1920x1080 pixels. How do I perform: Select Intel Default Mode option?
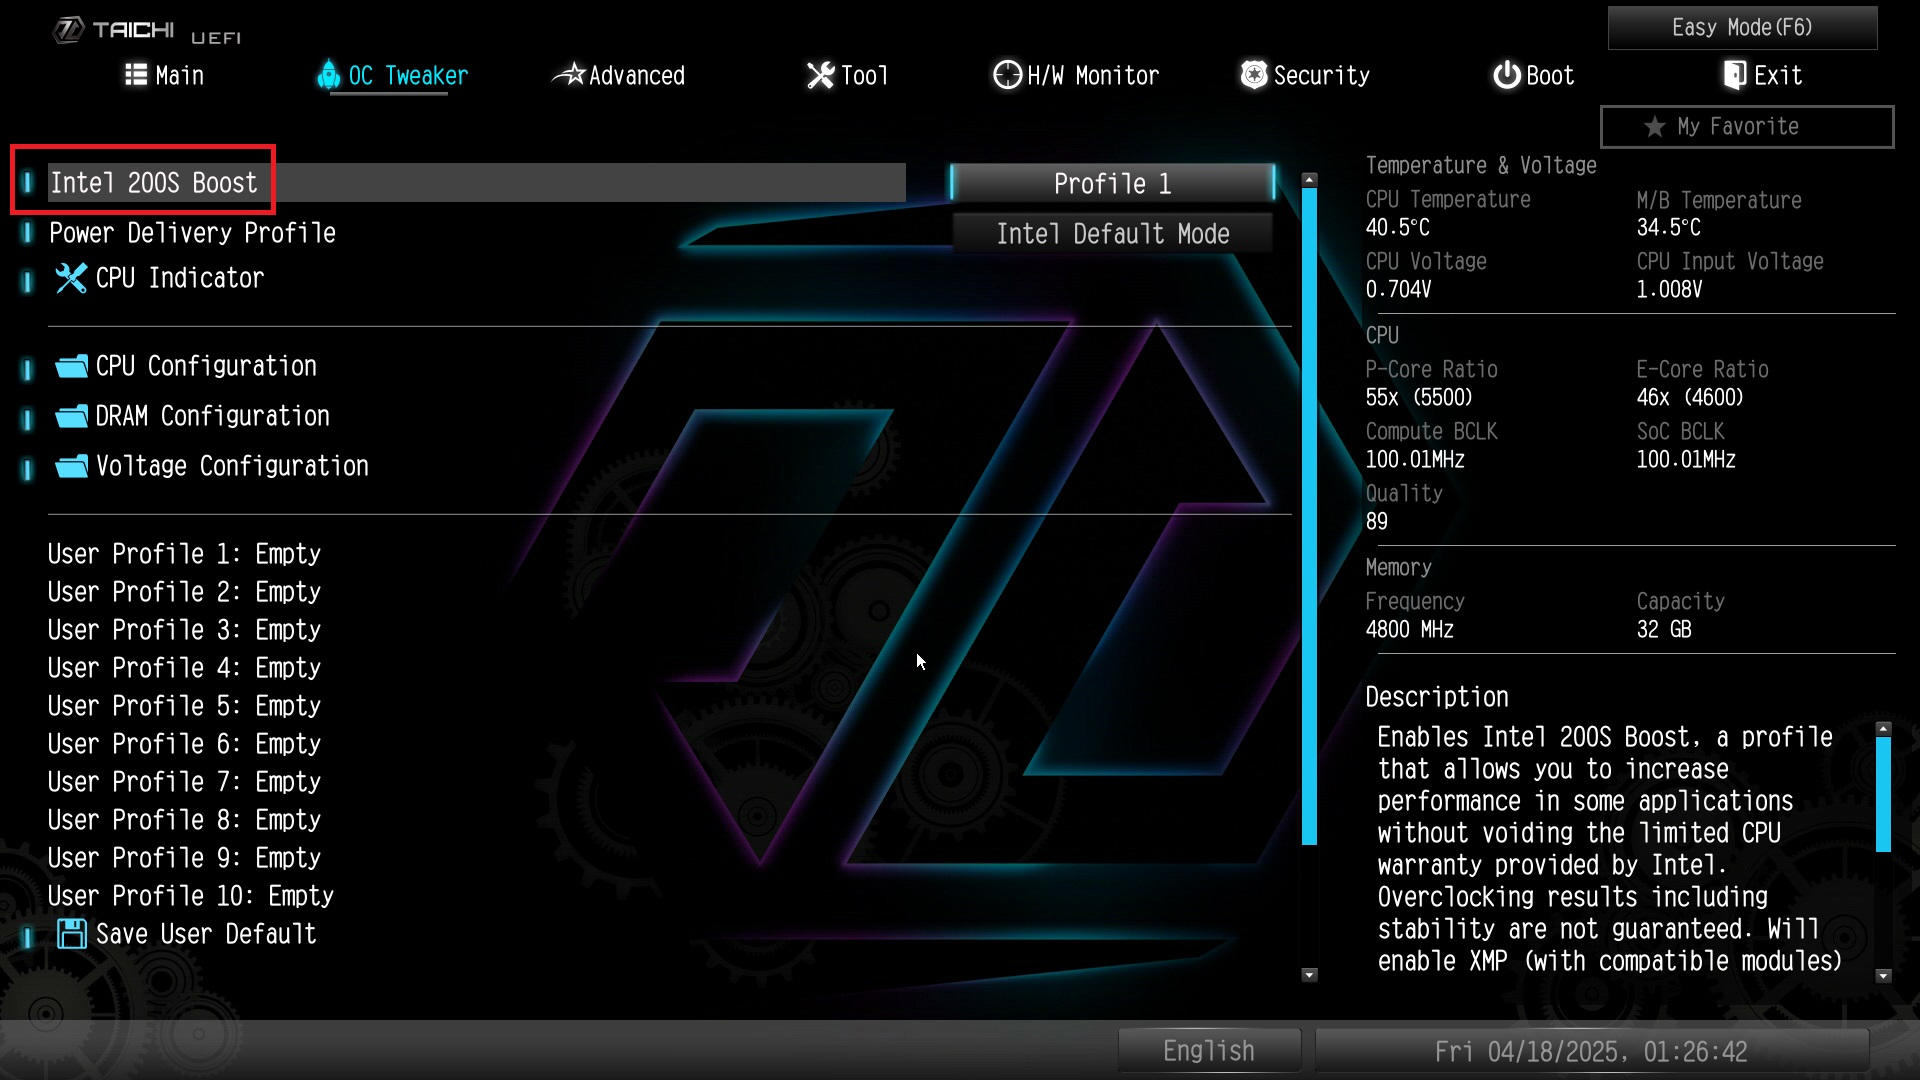point(1112,233)
